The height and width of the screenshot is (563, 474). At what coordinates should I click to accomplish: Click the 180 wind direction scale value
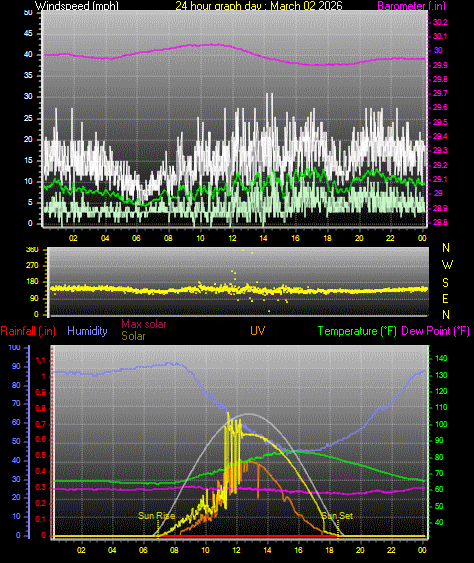[32, 282]
